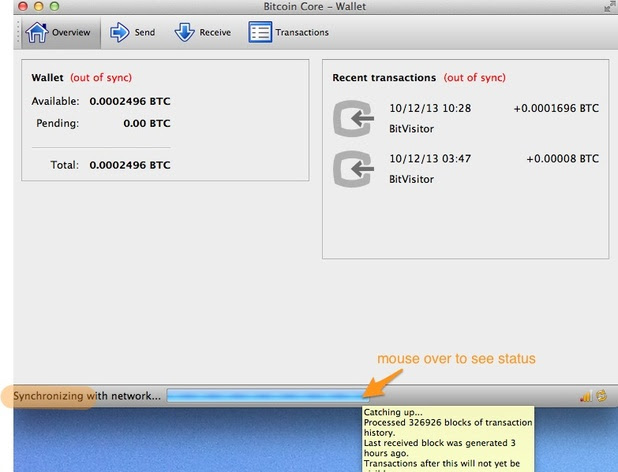Click the Pending balance 0.00 BTC
Screen dimensions: 618x472
pos(147,123)
